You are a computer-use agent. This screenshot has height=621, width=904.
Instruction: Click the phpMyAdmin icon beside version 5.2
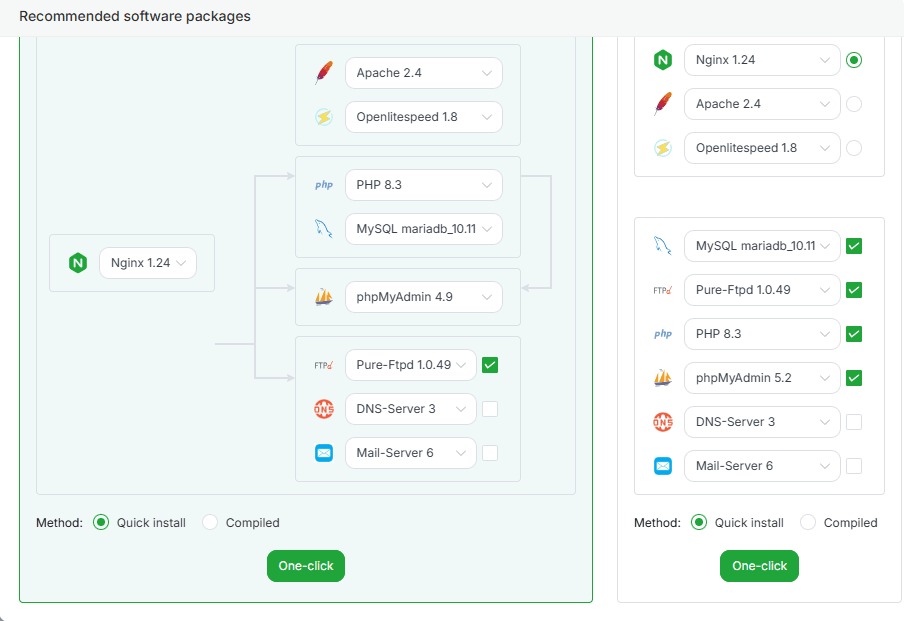pos(662,378)
